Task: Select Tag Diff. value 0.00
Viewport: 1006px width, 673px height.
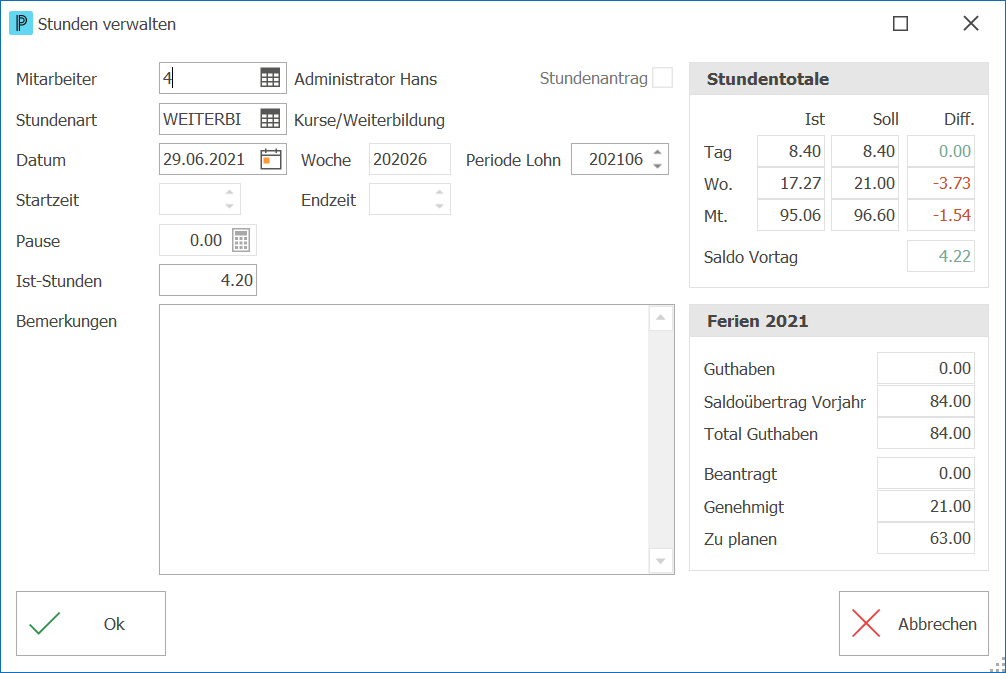Action: (x=941, y=151)
